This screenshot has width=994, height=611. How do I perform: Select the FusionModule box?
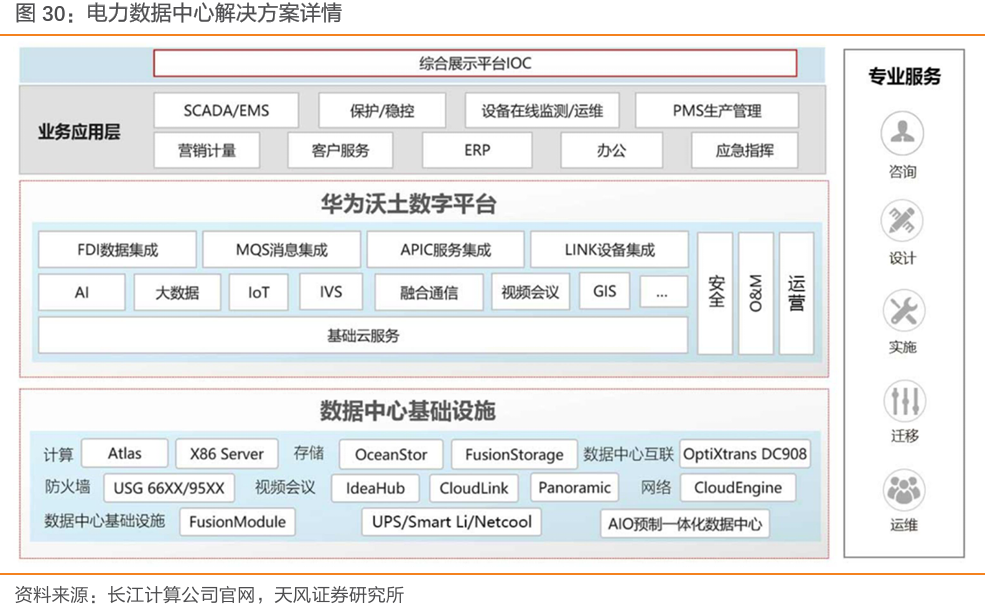pos(238,522)
